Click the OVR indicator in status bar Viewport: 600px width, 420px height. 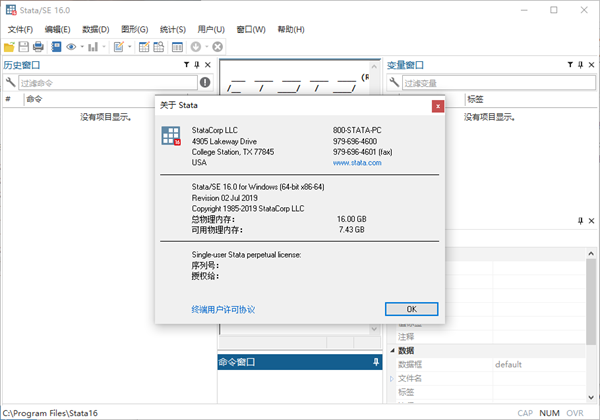[575, 413]
